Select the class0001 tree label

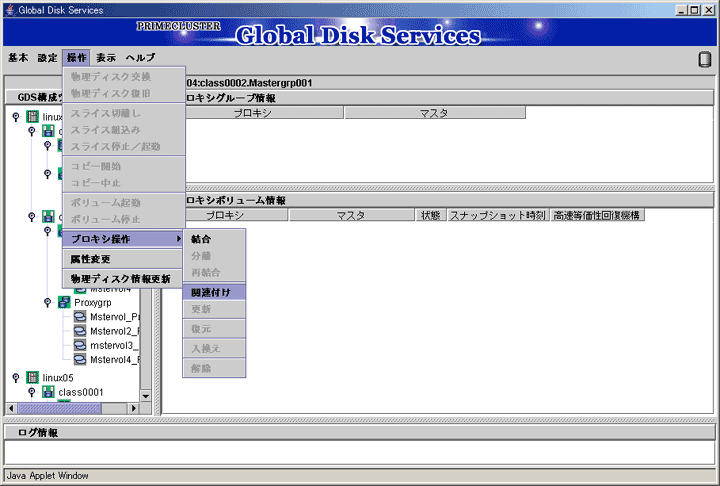81,392
